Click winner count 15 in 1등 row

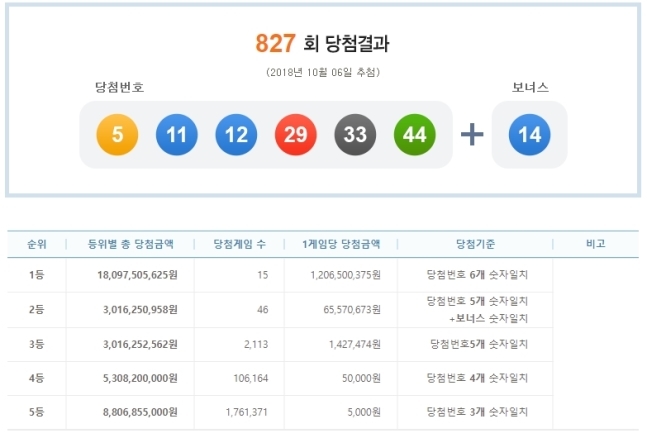[263, 275]
